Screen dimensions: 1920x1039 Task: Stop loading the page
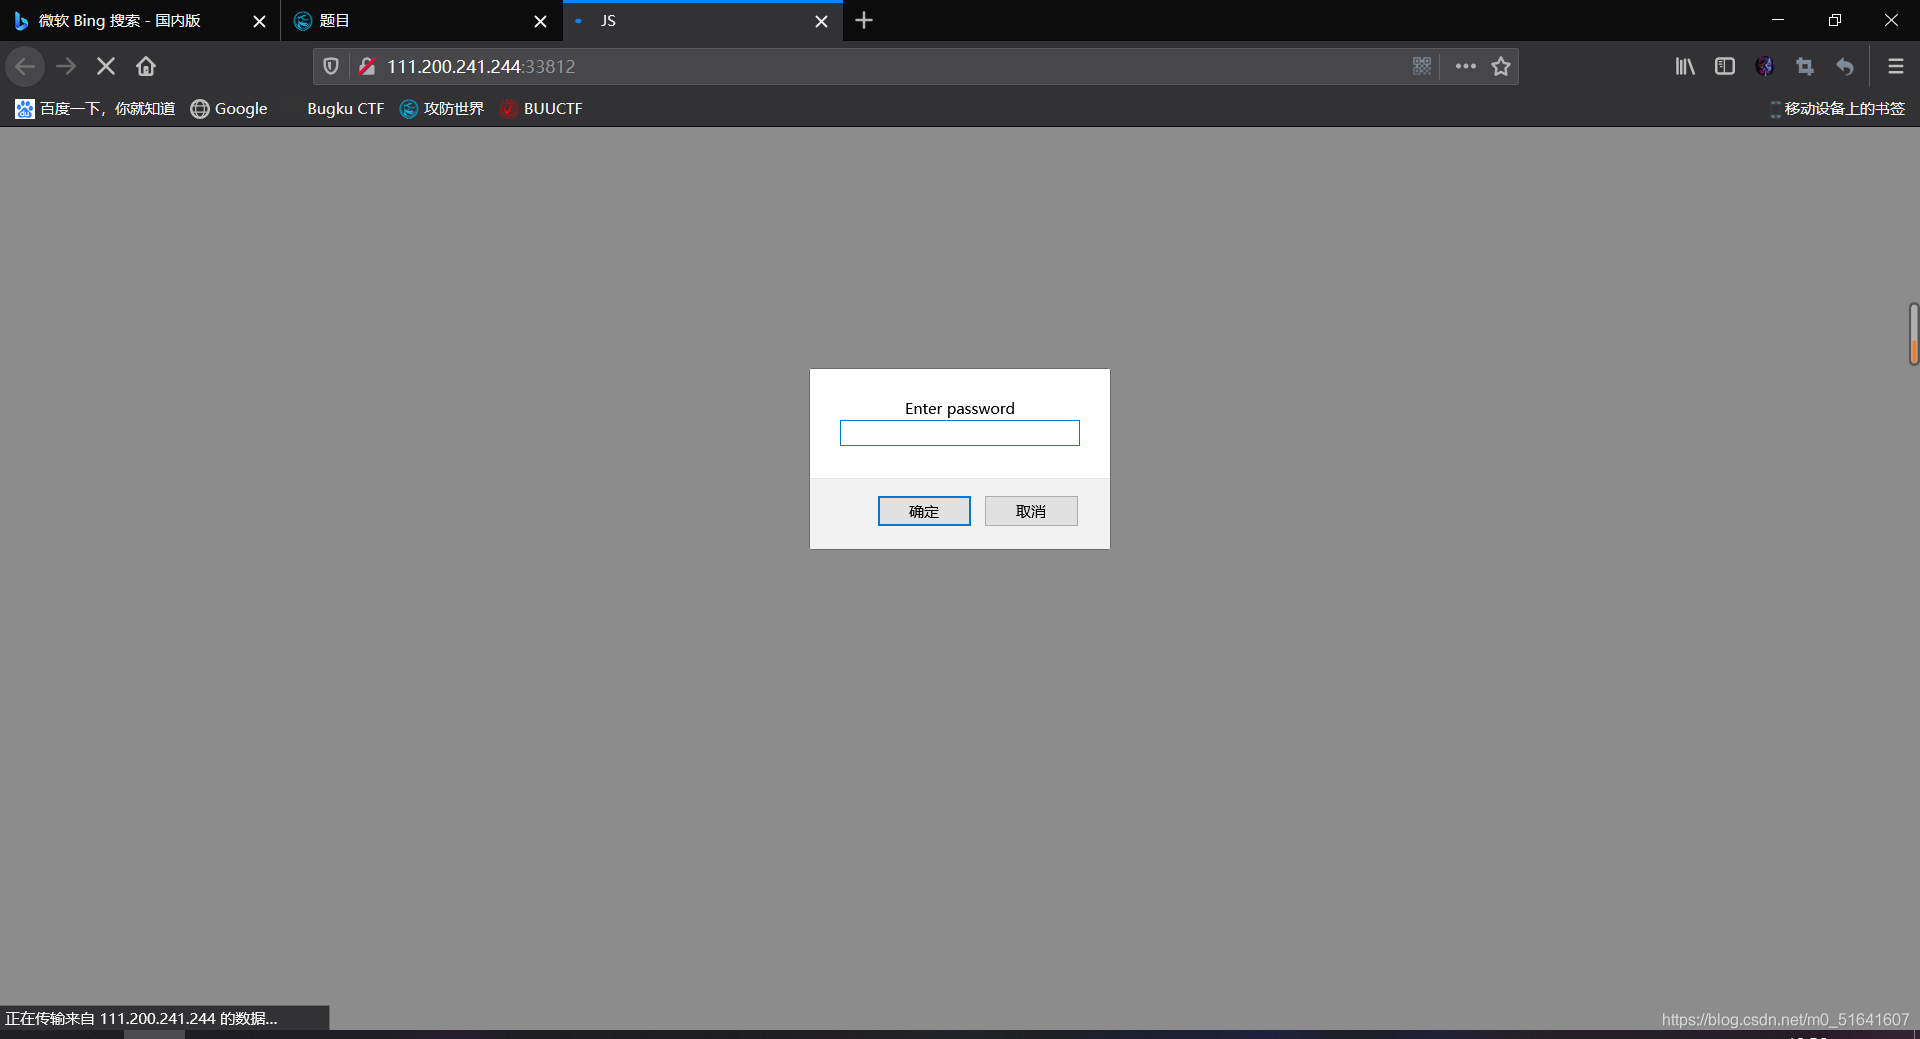106,66
